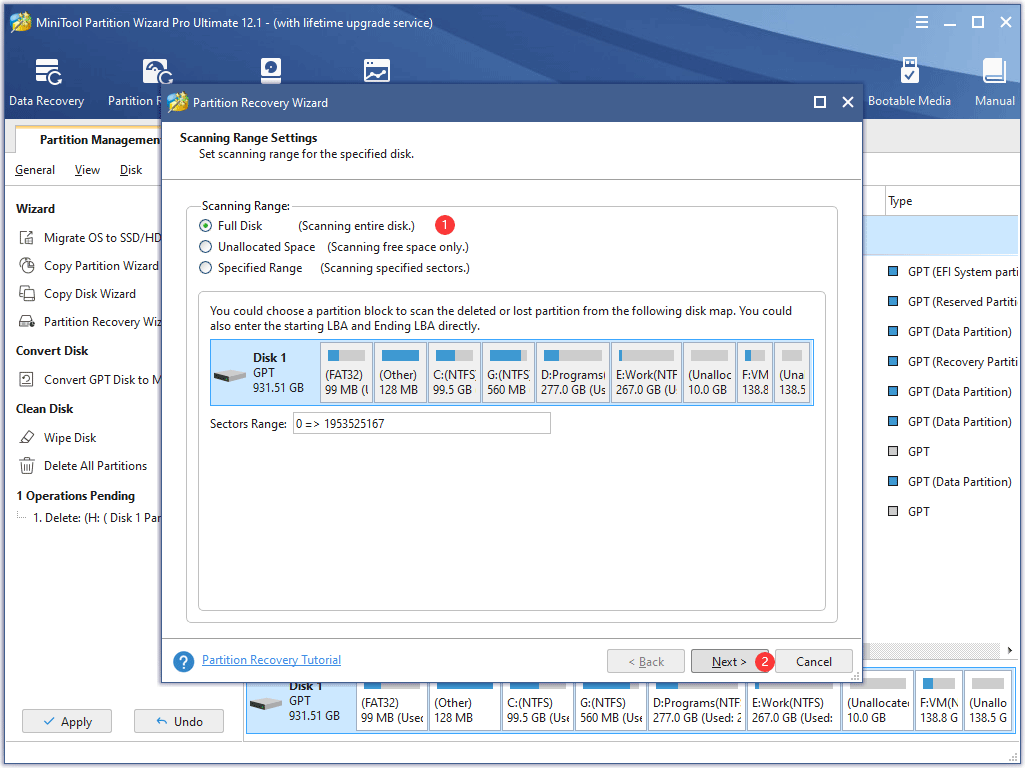Select Disk 1 GPT 931.51 GB in wizard map
1025x768 pixels.
click(265, 373)
